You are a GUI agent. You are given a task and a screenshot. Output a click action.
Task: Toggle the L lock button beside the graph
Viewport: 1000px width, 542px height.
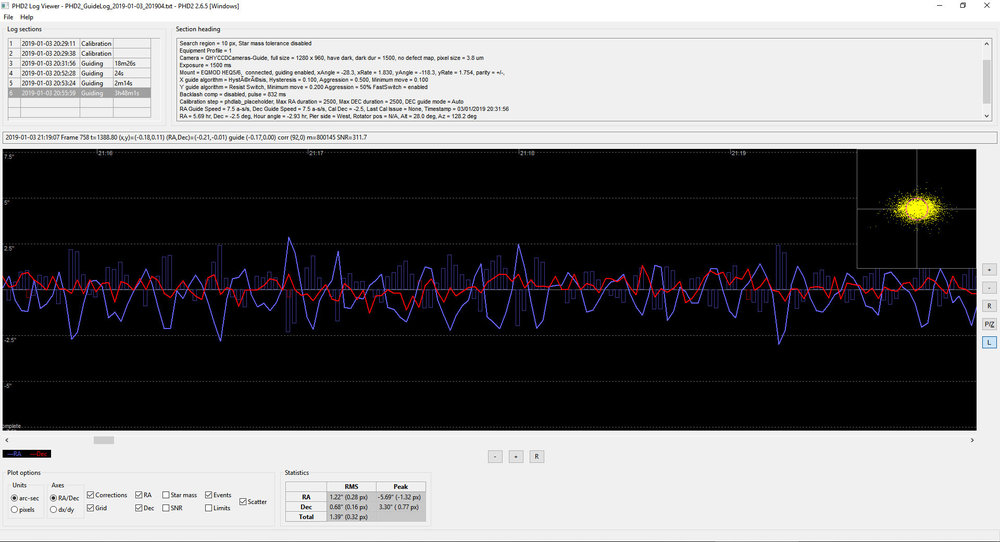pyautogui.click(x=989, y=342)
